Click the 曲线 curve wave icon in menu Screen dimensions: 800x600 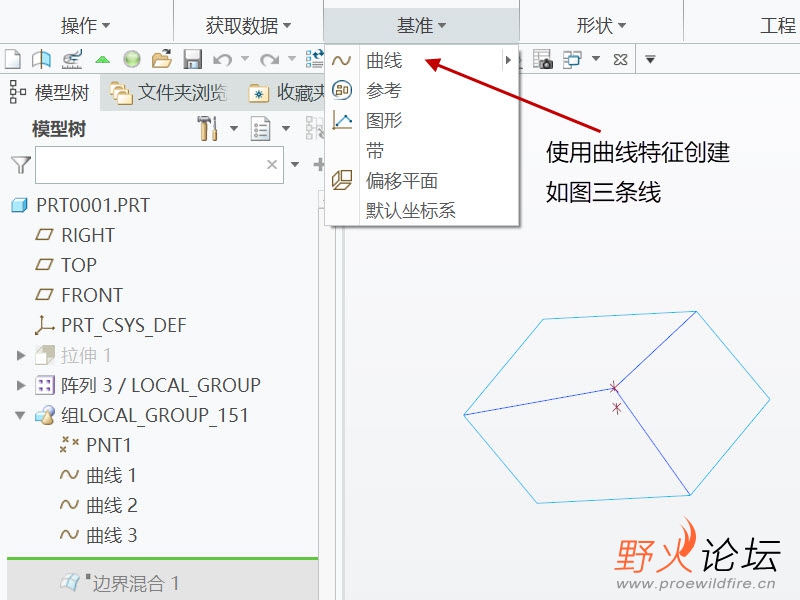coord(341,61)
